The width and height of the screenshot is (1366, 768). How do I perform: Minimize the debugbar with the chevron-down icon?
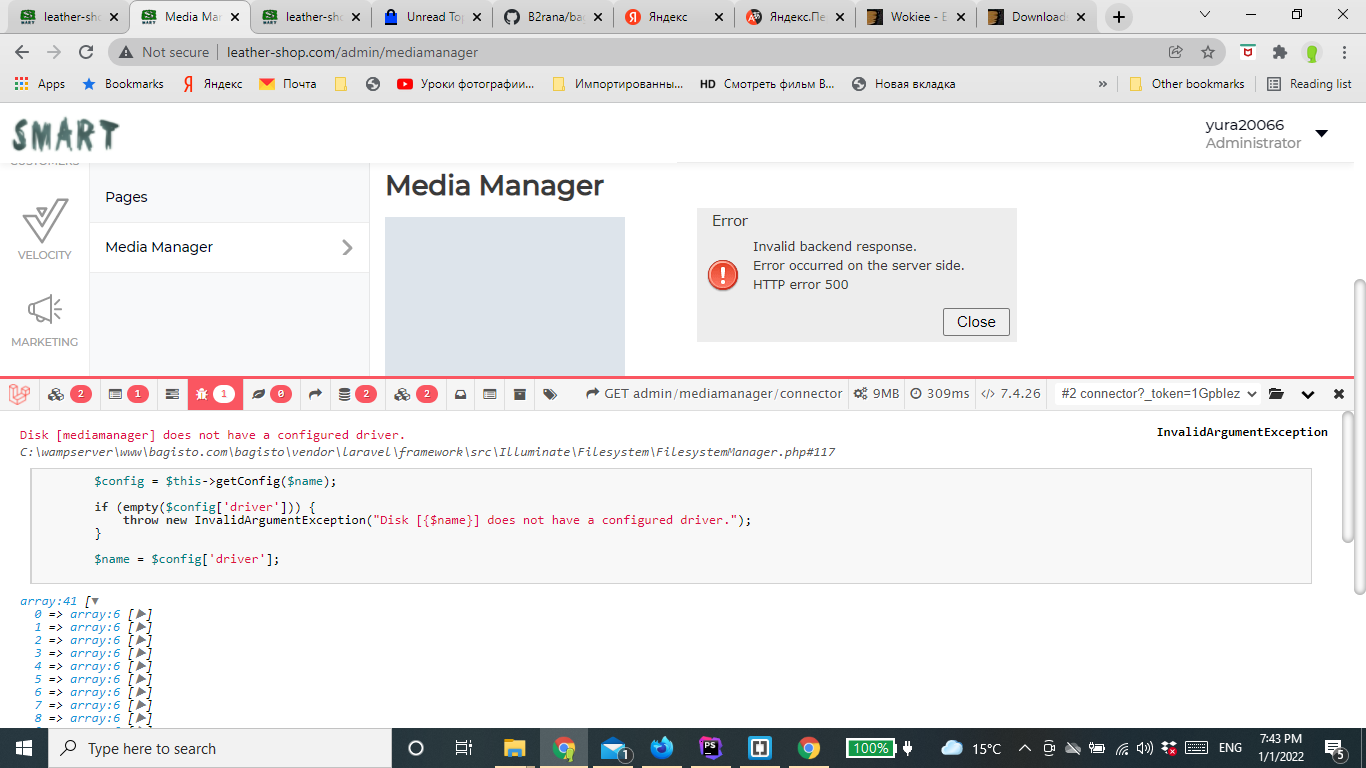point(1307,394)
